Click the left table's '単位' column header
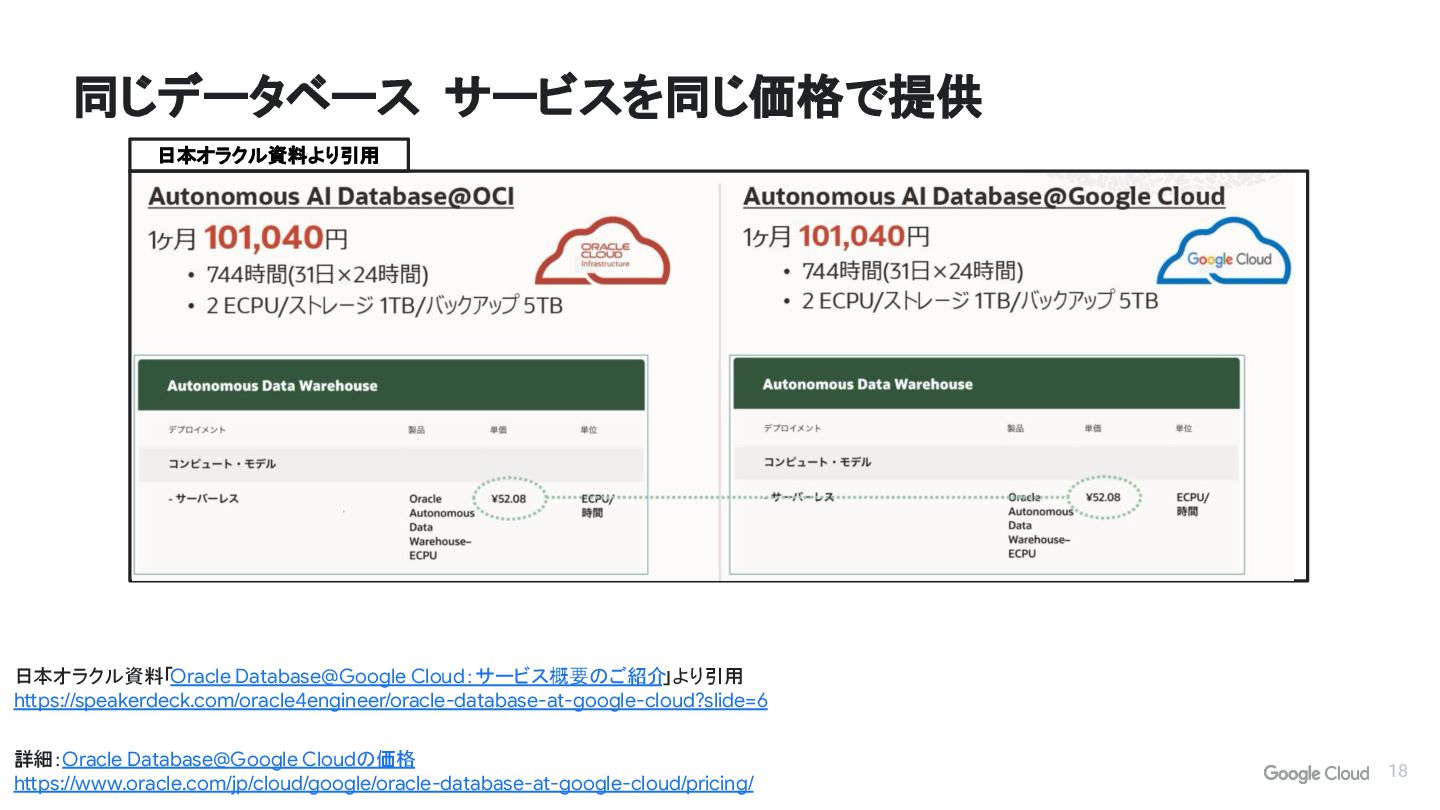Image resolution: width=1440 pixels, height=810 pixels. pyautogui.click(x=588, y=430)
